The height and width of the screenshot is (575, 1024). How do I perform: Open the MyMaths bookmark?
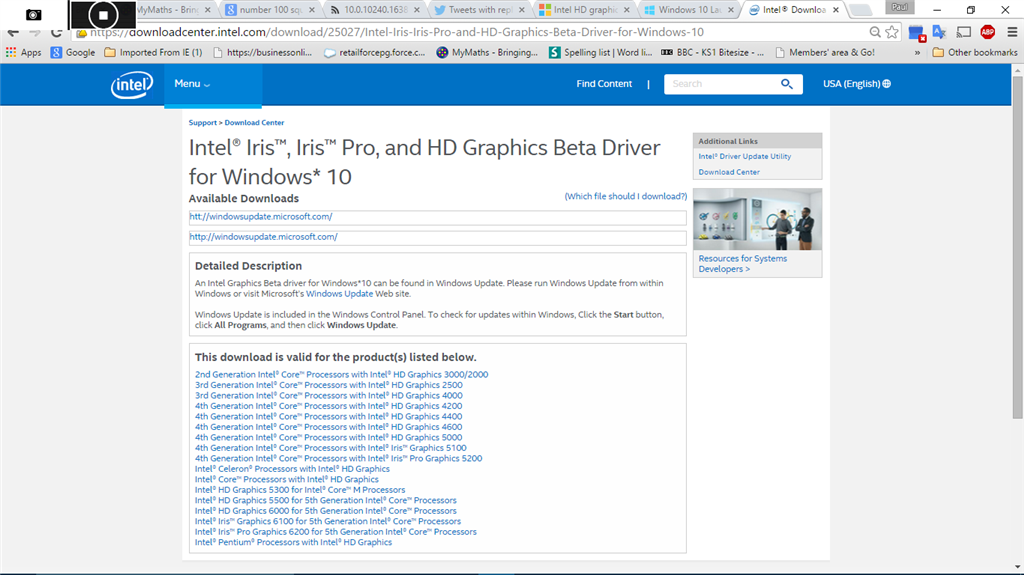487,52
